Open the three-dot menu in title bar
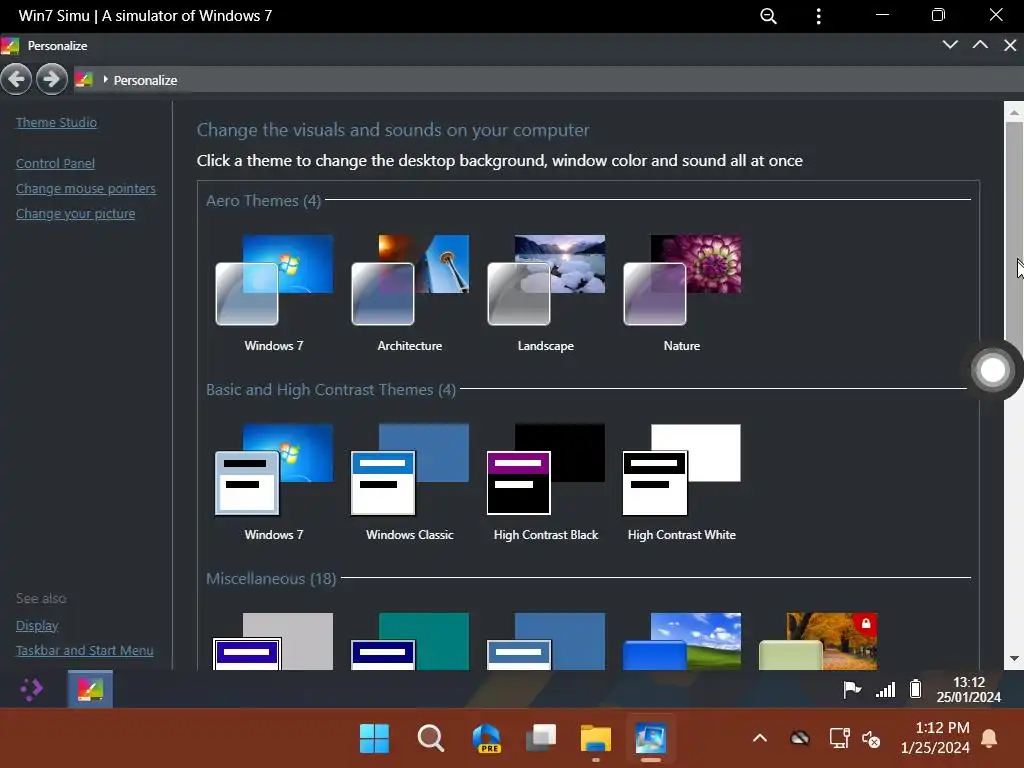Image resolution: width=1024 pixels, height=768 pixels. coord(818,16)
